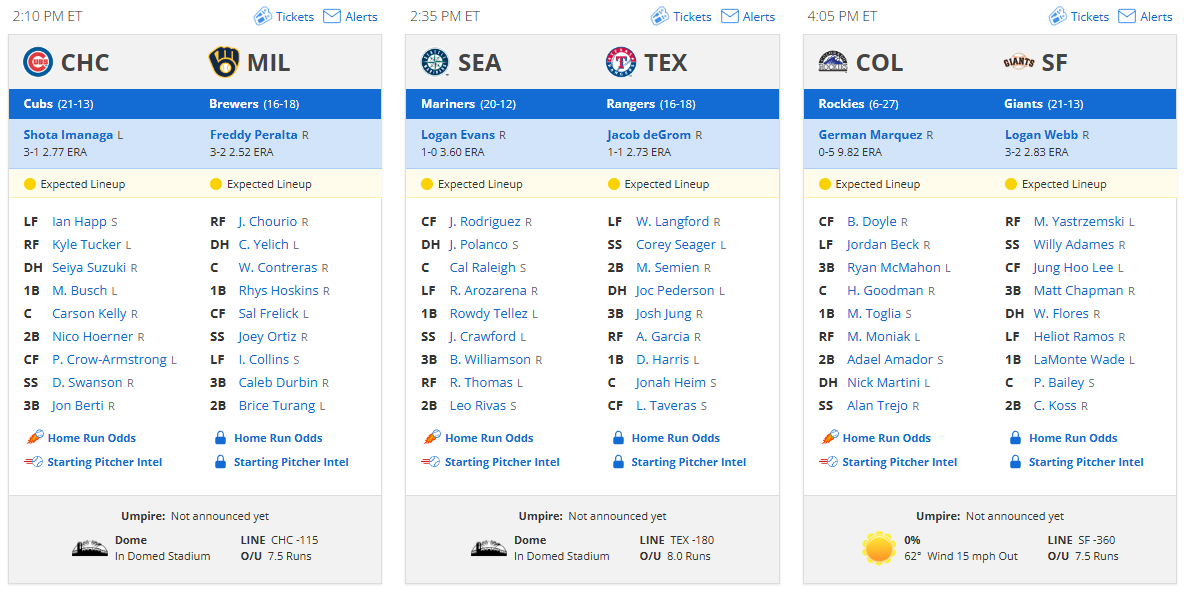Open pitcher Shota Imanaga's profile
Image resolution: width=1184 pixels, height=593 pixels.
68,135
